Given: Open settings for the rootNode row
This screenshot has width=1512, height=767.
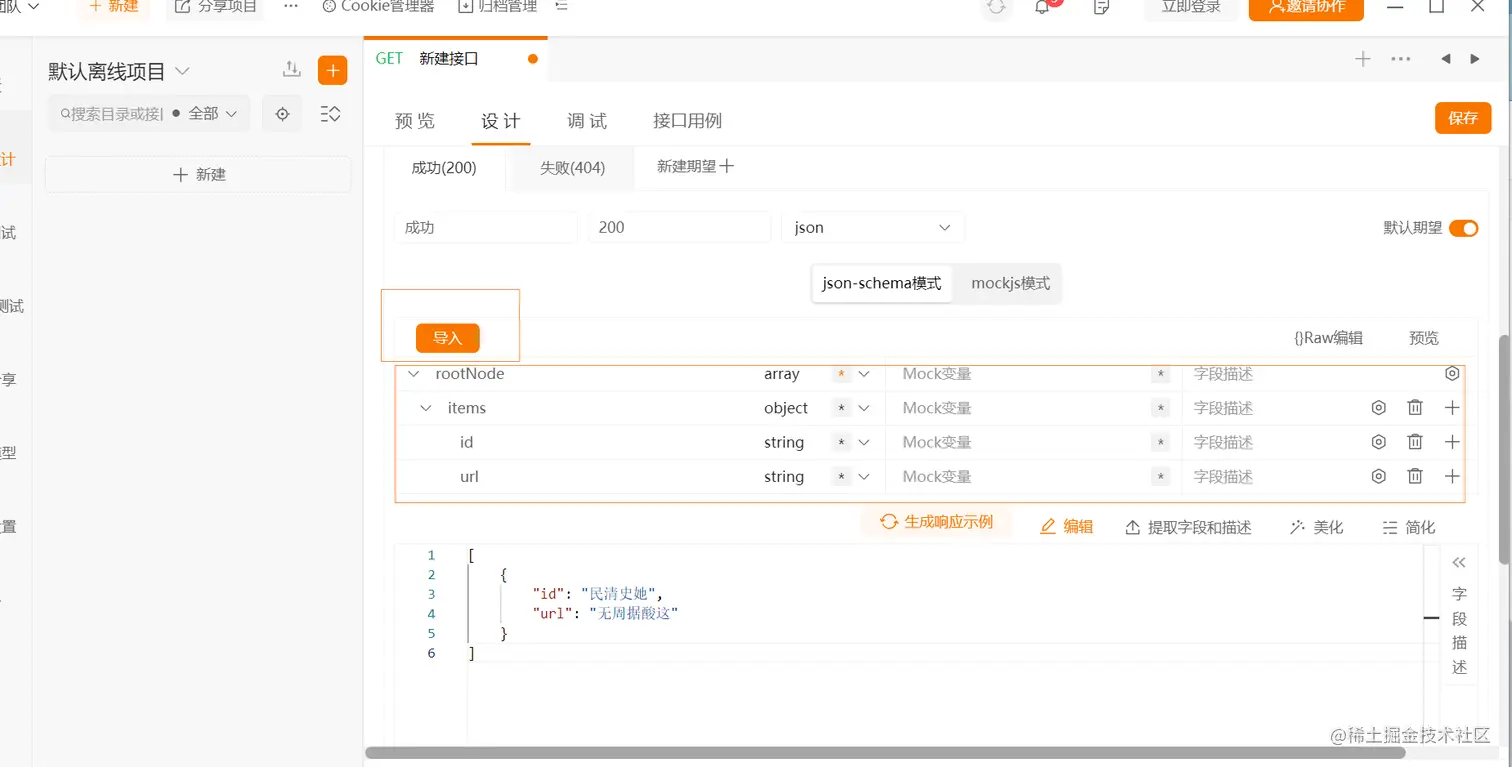Looking at the screenshot, I should point(1452,374).
